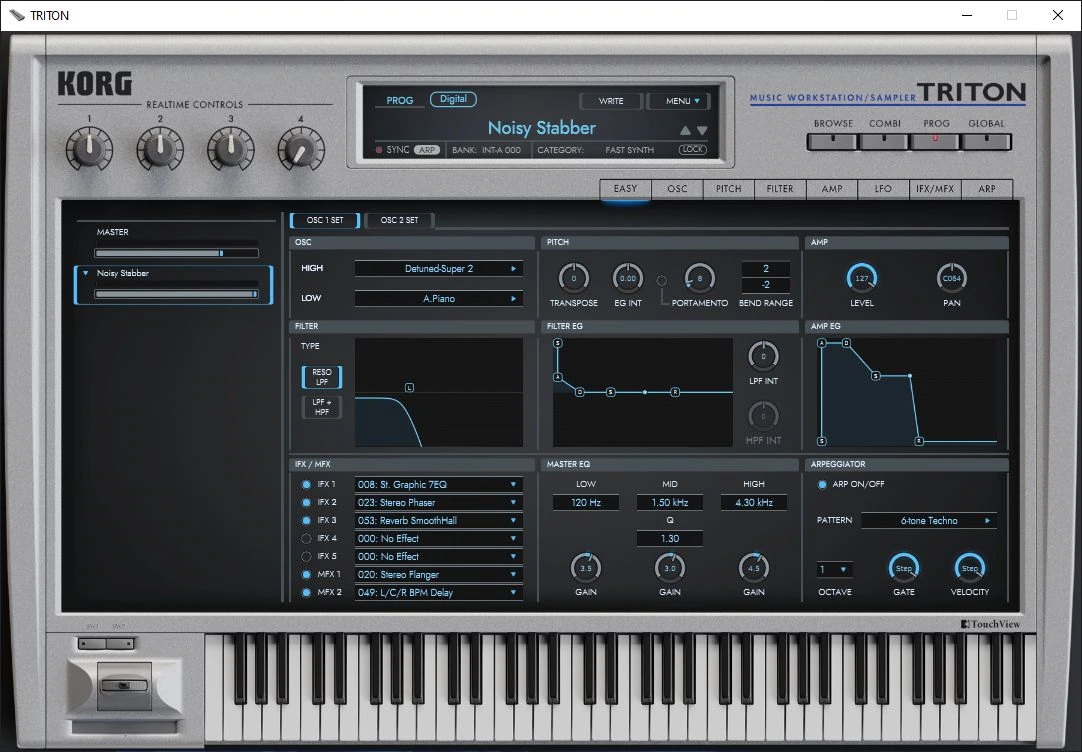Click the Amp EG release point R
The image size is (1082, 752).
click(918, 441)
